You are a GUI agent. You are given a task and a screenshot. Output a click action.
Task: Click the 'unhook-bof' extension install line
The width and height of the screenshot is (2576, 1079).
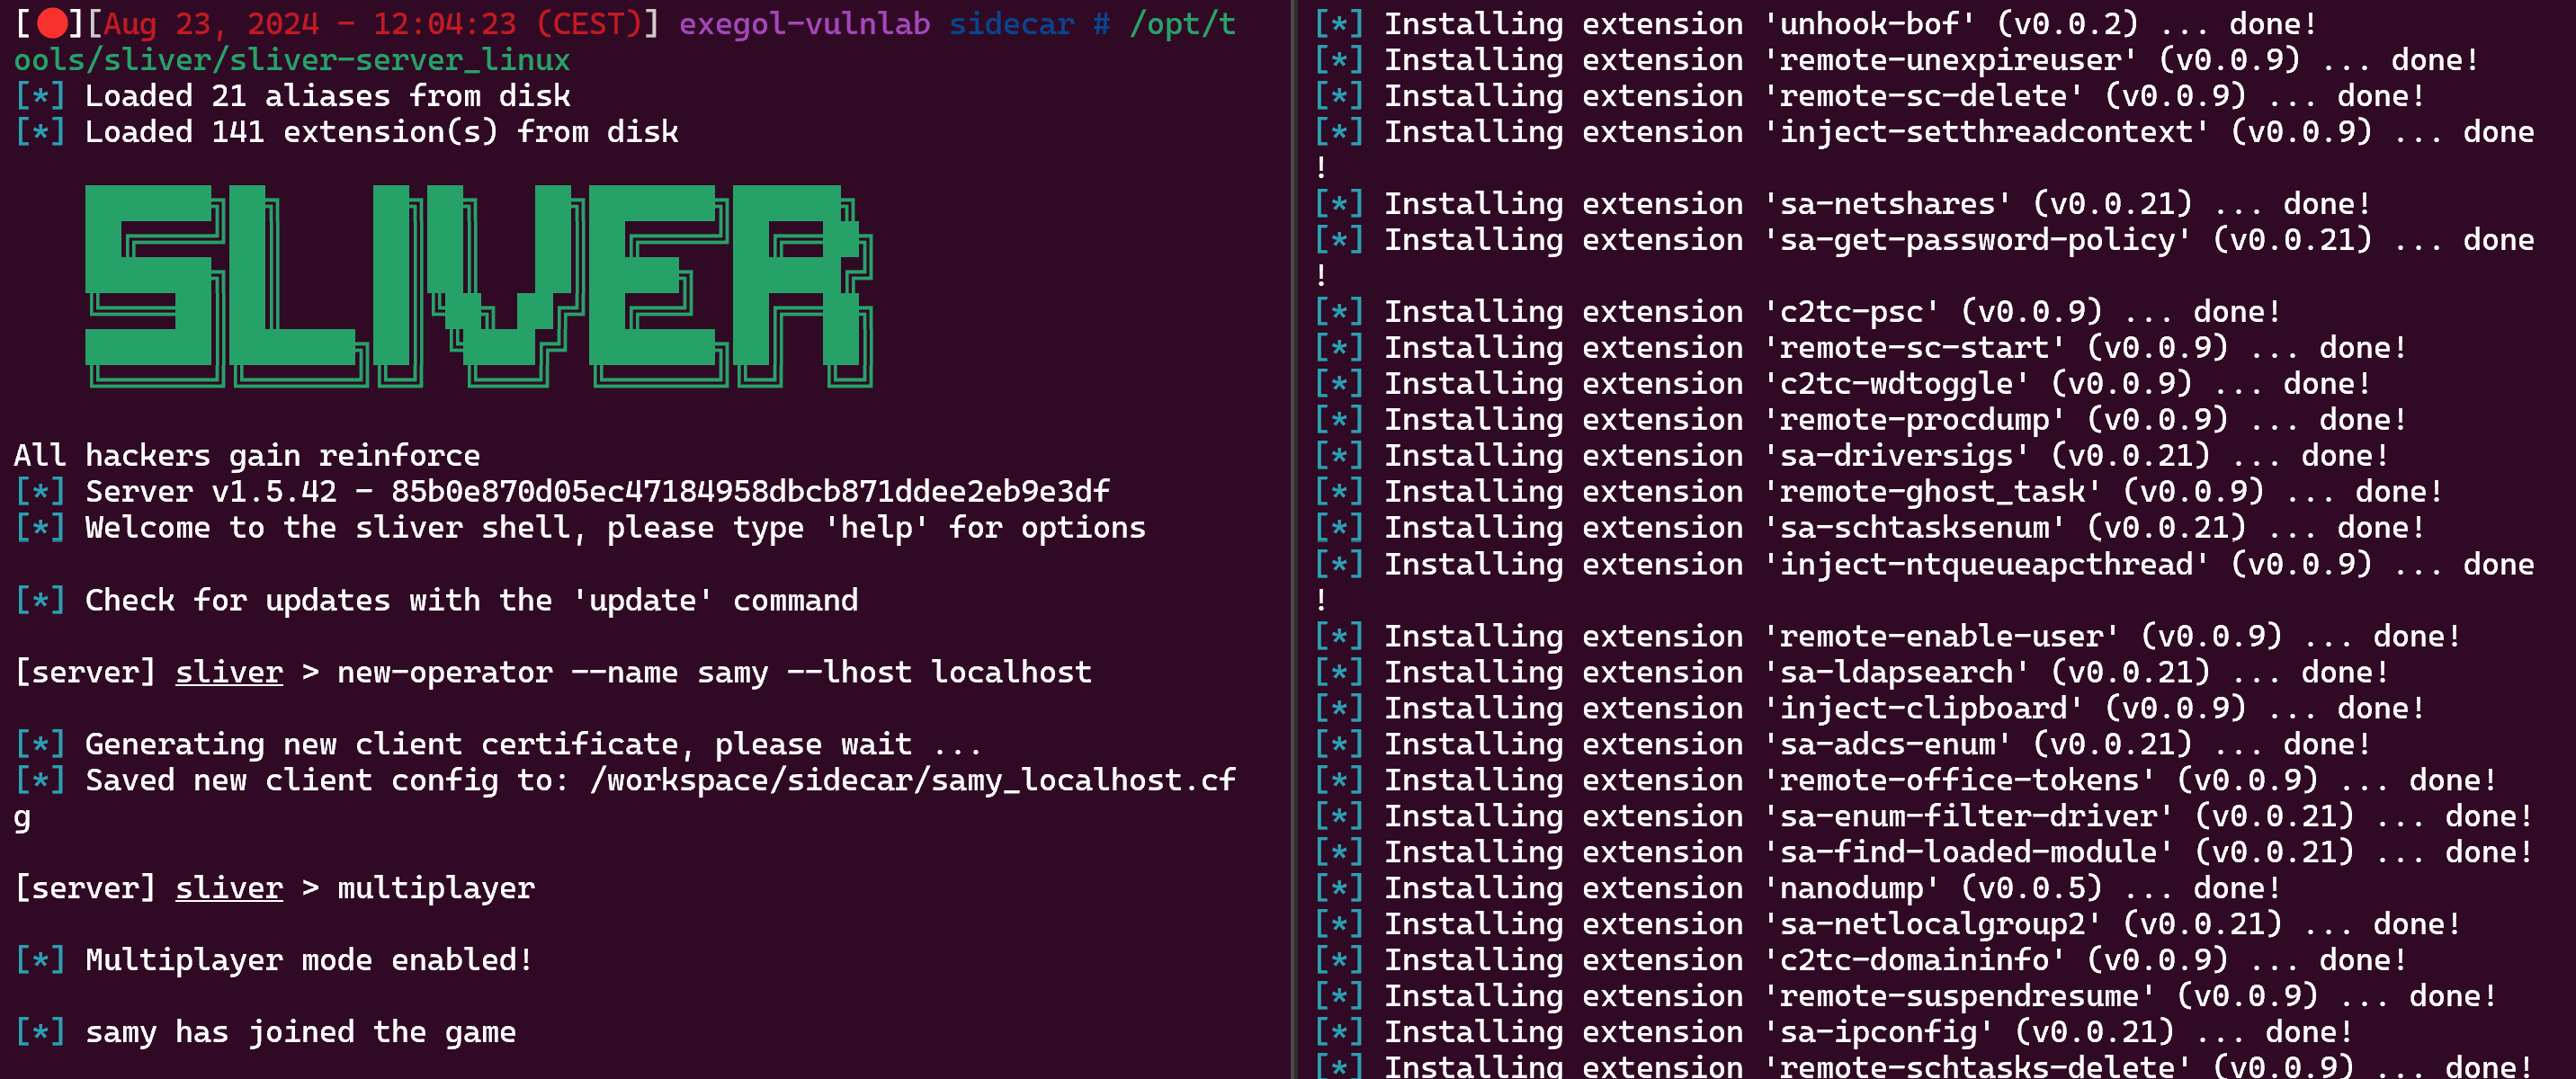1815,23
